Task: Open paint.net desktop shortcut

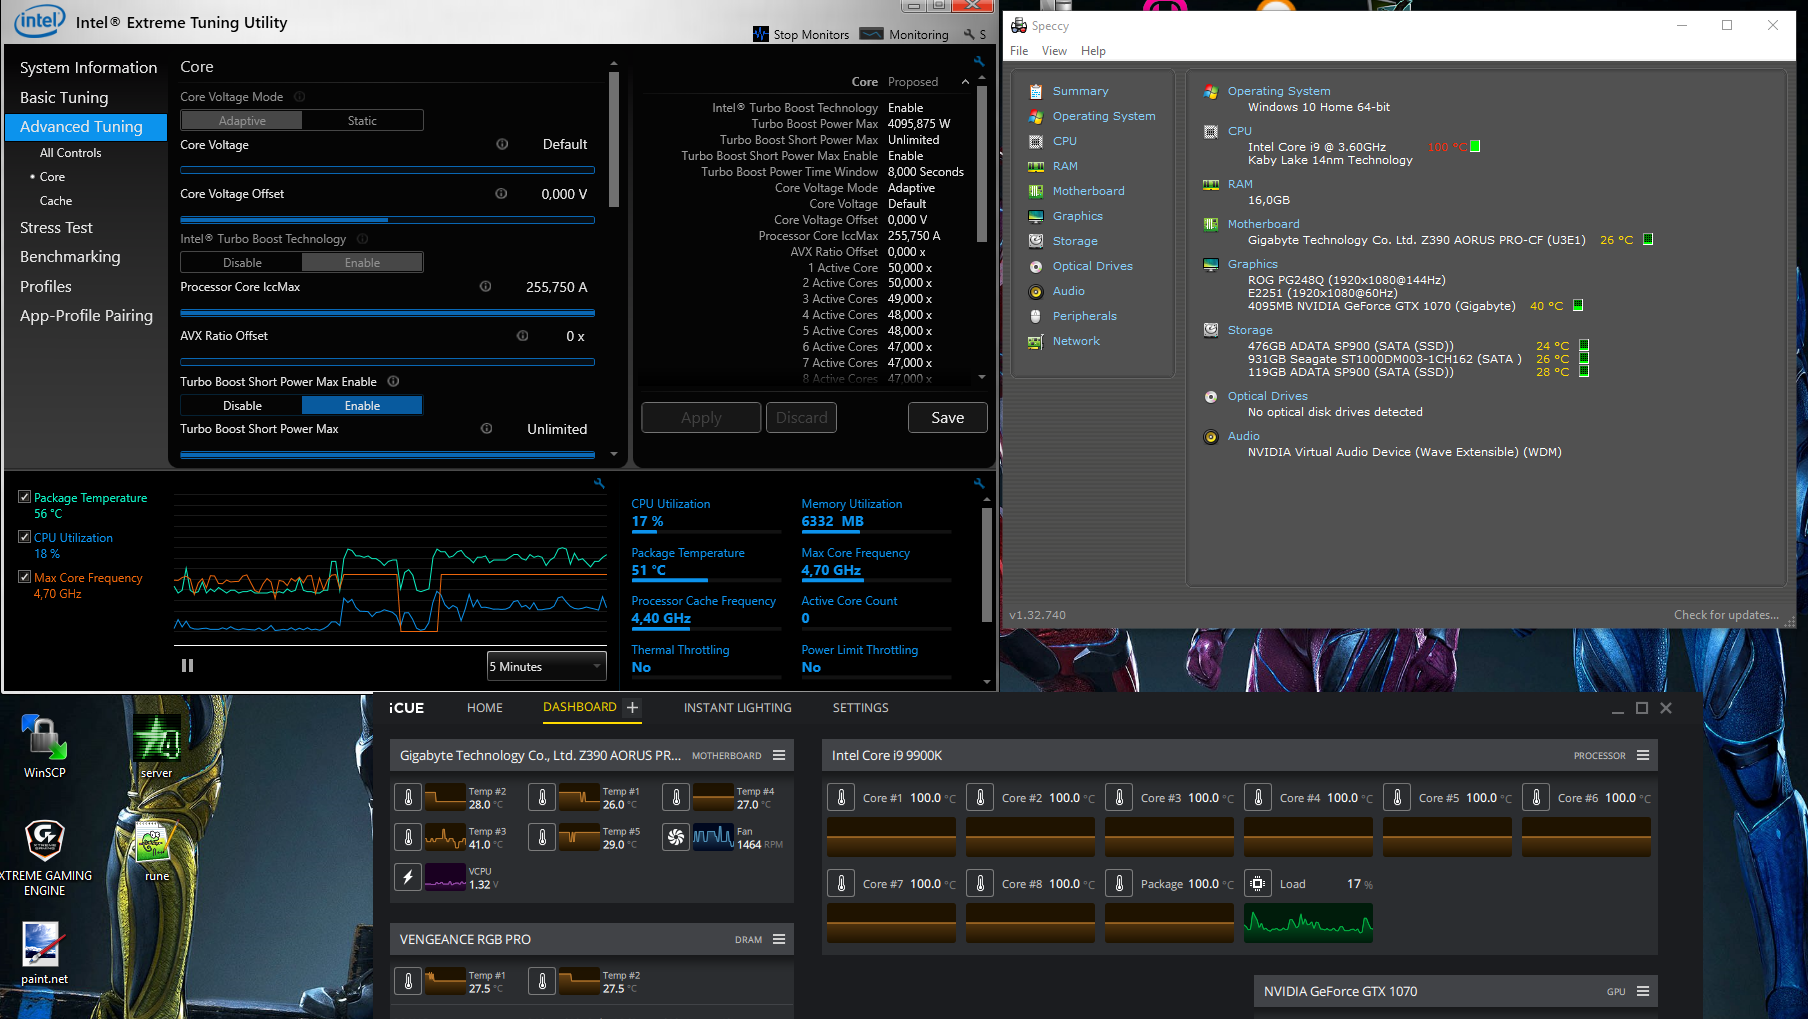Action: tap(44, 952)
